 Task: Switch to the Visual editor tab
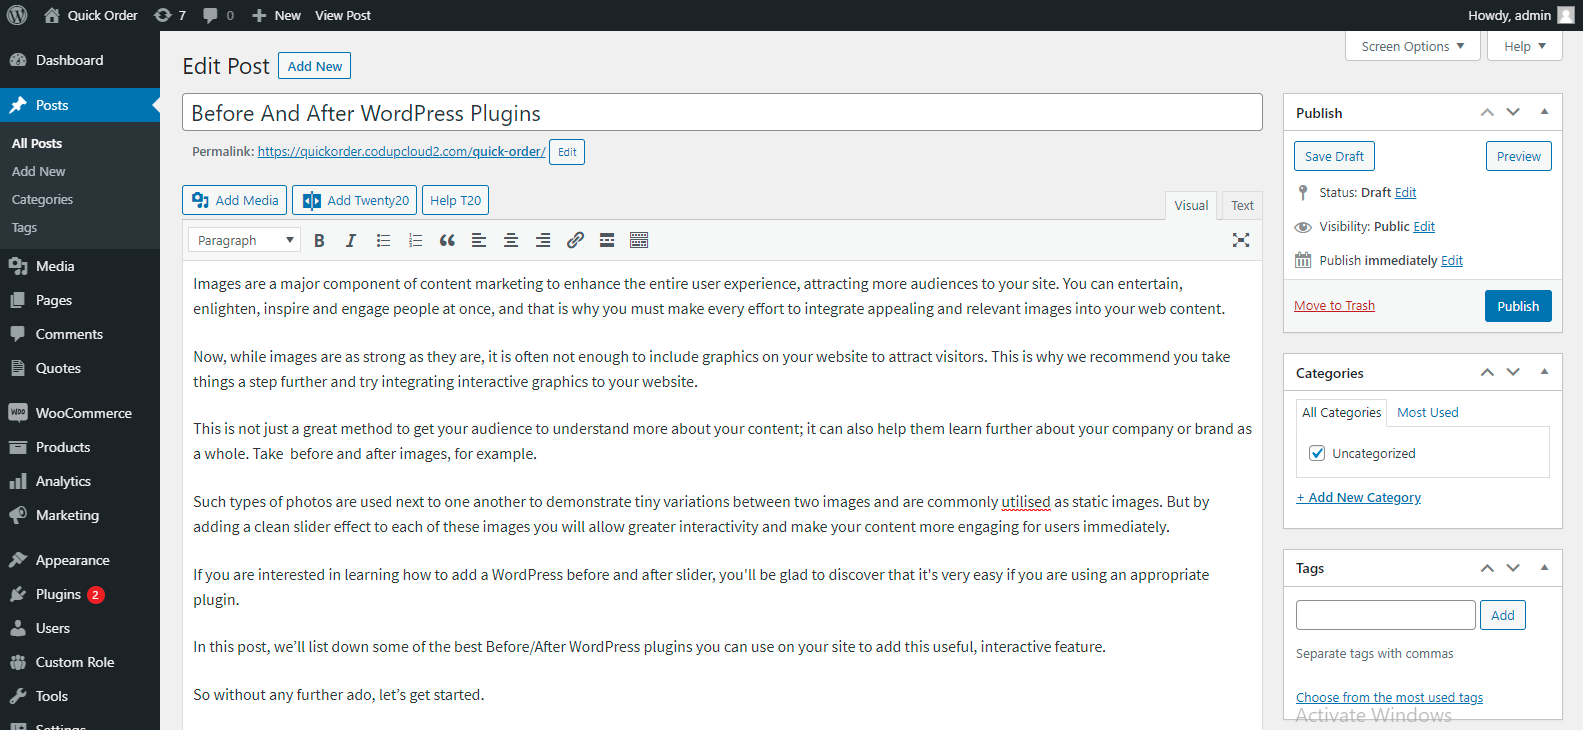1191,205
